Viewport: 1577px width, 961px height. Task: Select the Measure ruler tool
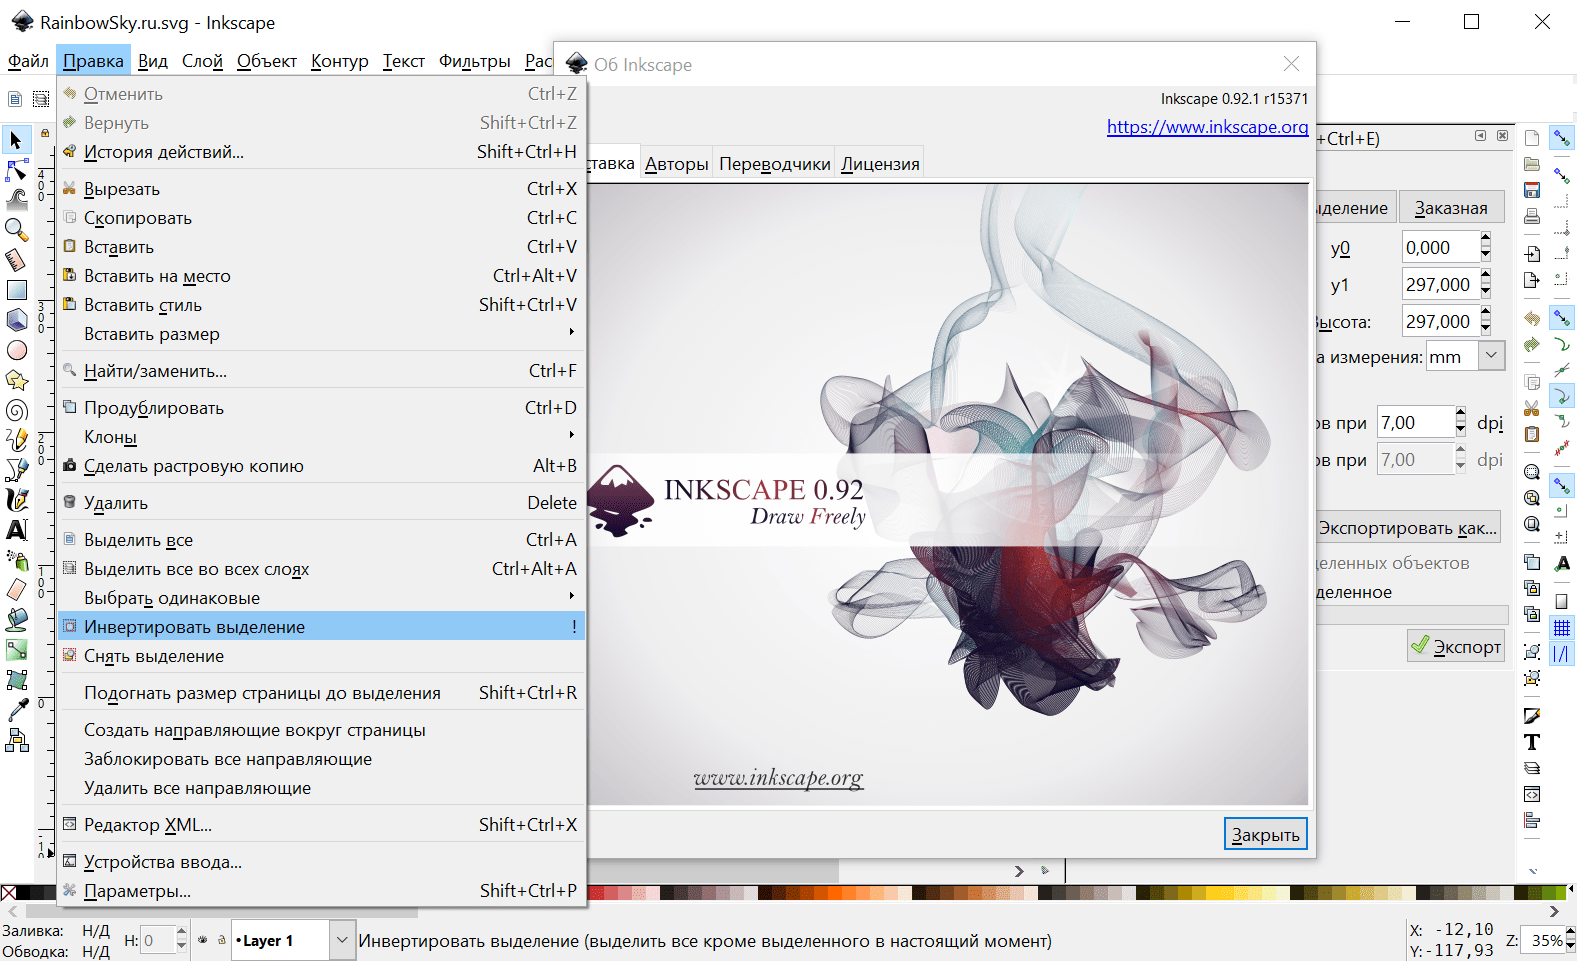[x=16, y=260]
